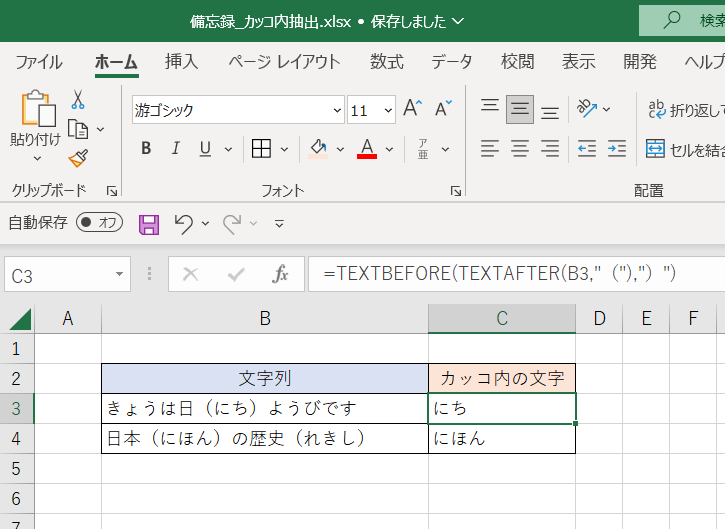Open search with magnifier icon
725x529 pixels.
[672, 20]
